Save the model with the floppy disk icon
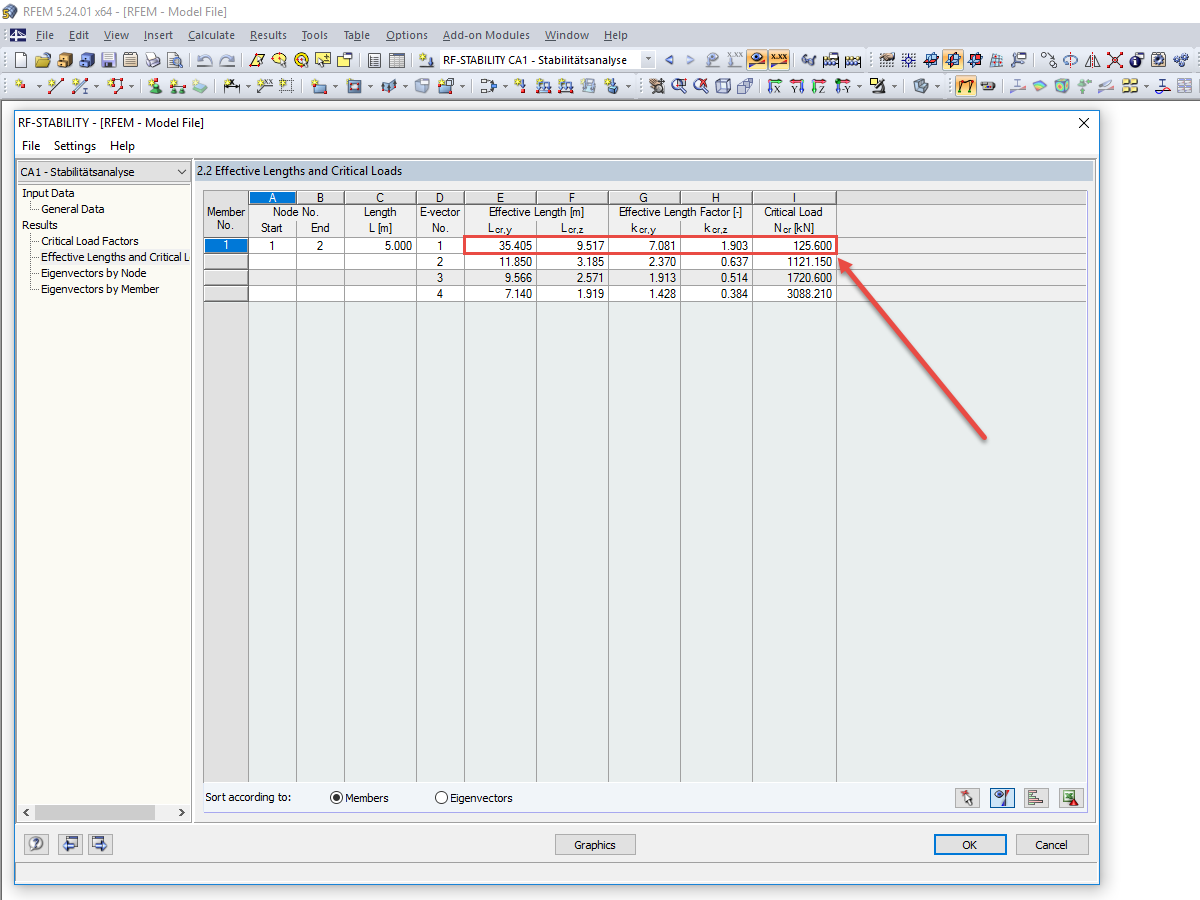1200x900 pixels. click(x=109, y=60)
